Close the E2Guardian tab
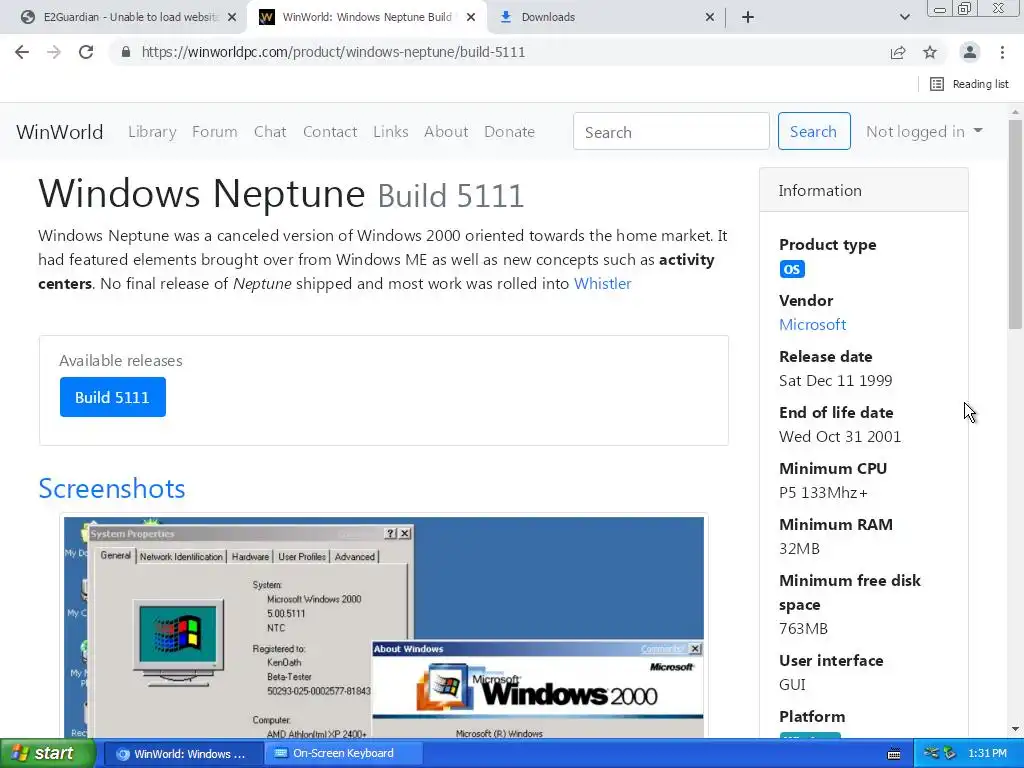Viewport: 1024px width, 768px height. coord(232,17)
